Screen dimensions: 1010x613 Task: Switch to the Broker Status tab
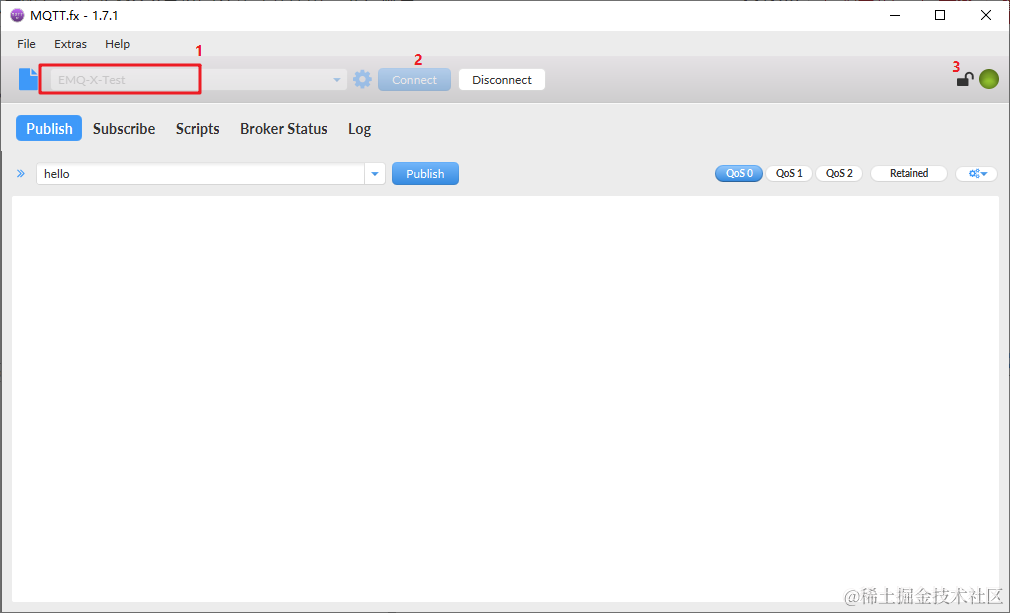click(283, 129)
